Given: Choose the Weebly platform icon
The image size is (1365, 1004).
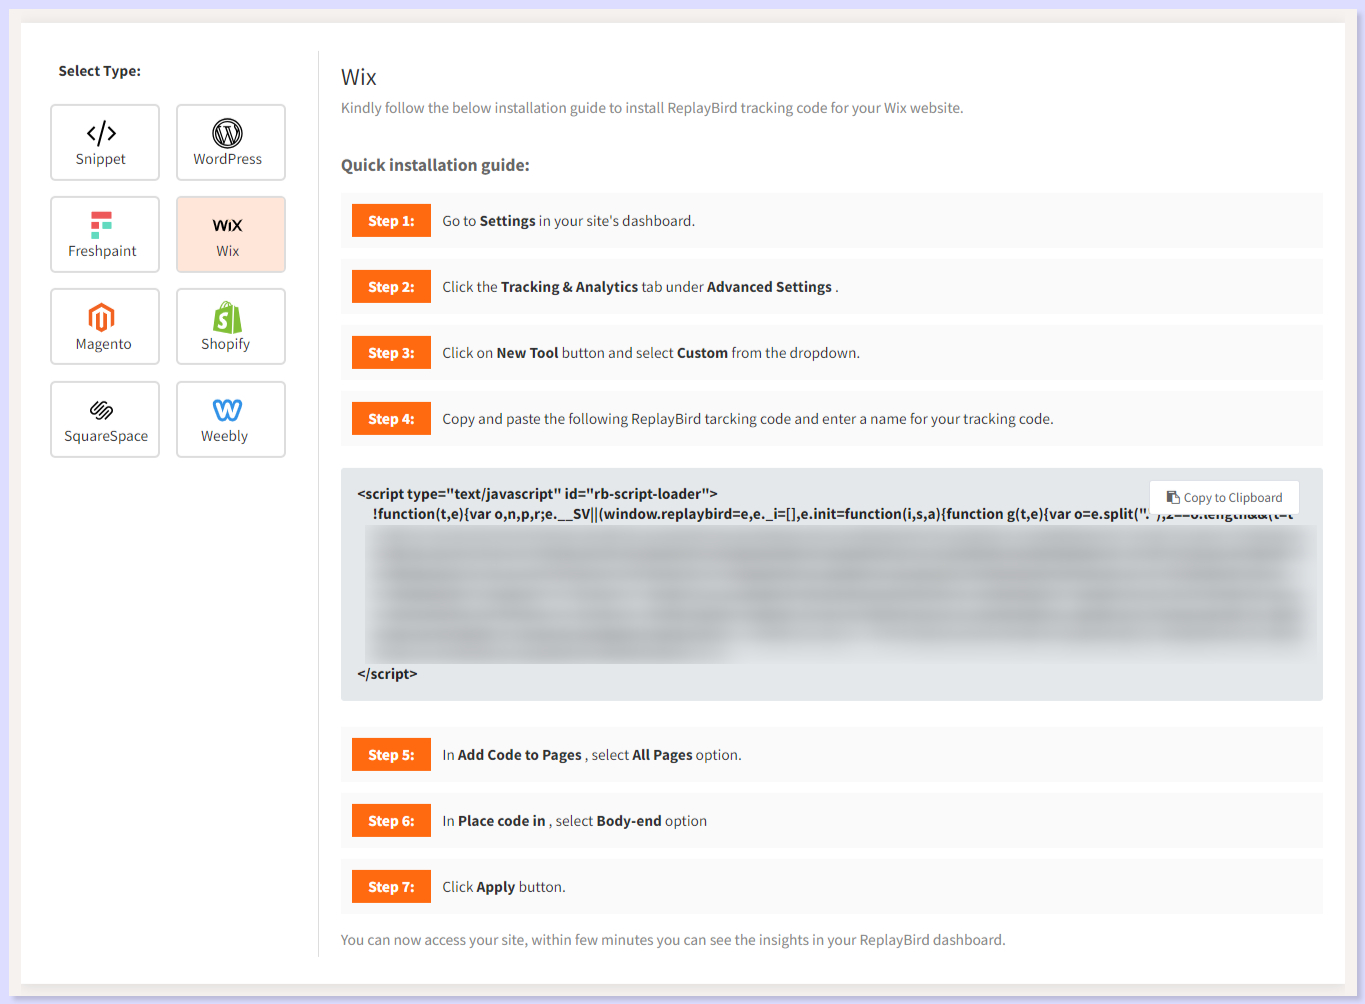Looking at the screenshot, I should tap(230, 419).
